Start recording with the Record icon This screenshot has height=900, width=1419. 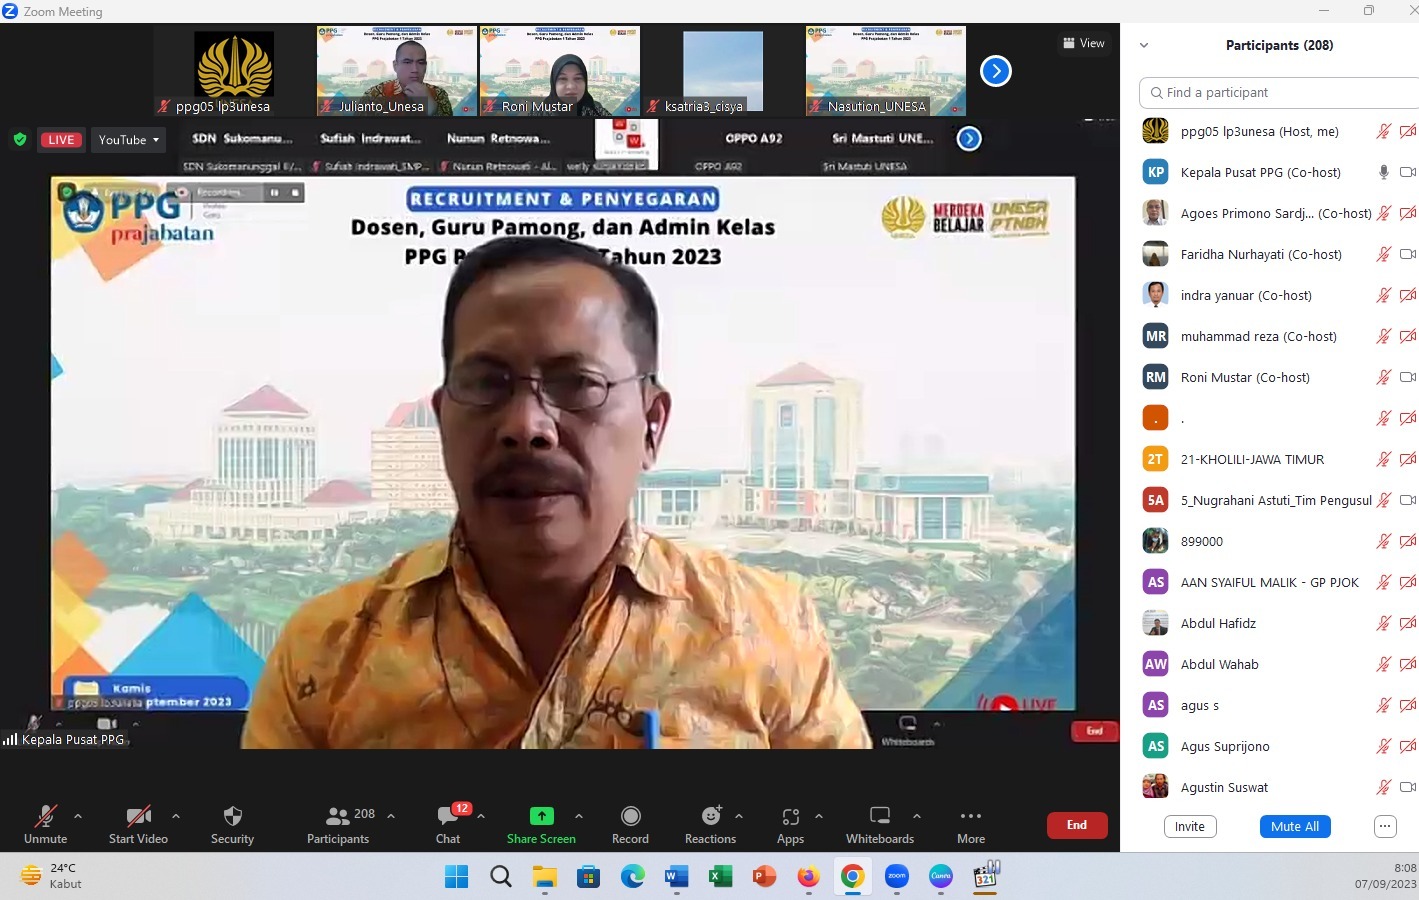point(630,816)
